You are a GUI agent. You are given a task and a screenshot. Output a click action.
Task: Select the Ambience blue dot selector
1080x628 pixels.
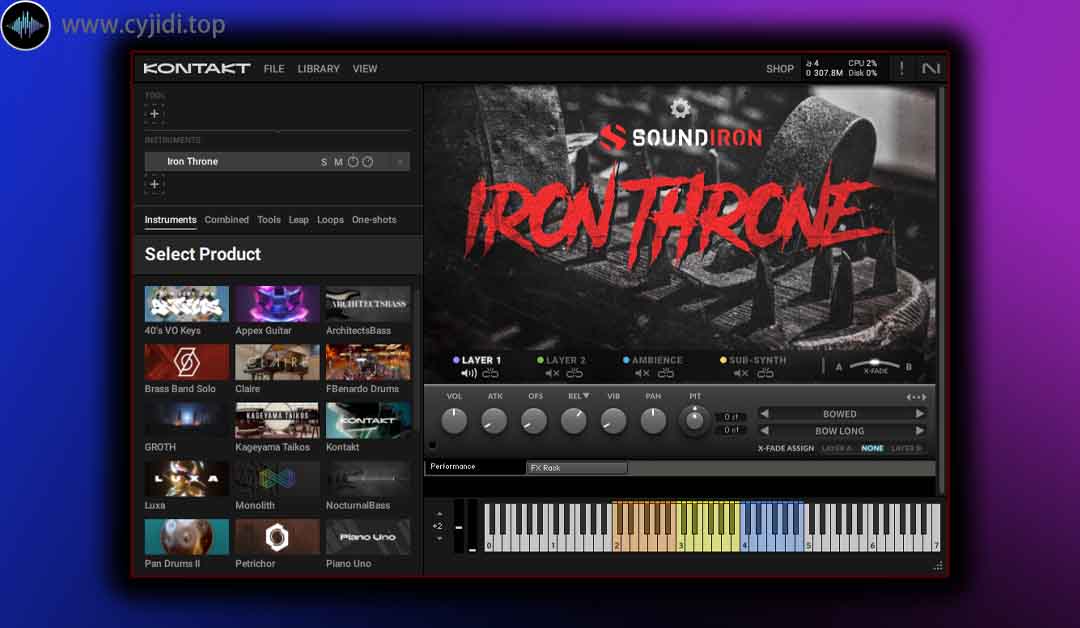tap(626, 360)
